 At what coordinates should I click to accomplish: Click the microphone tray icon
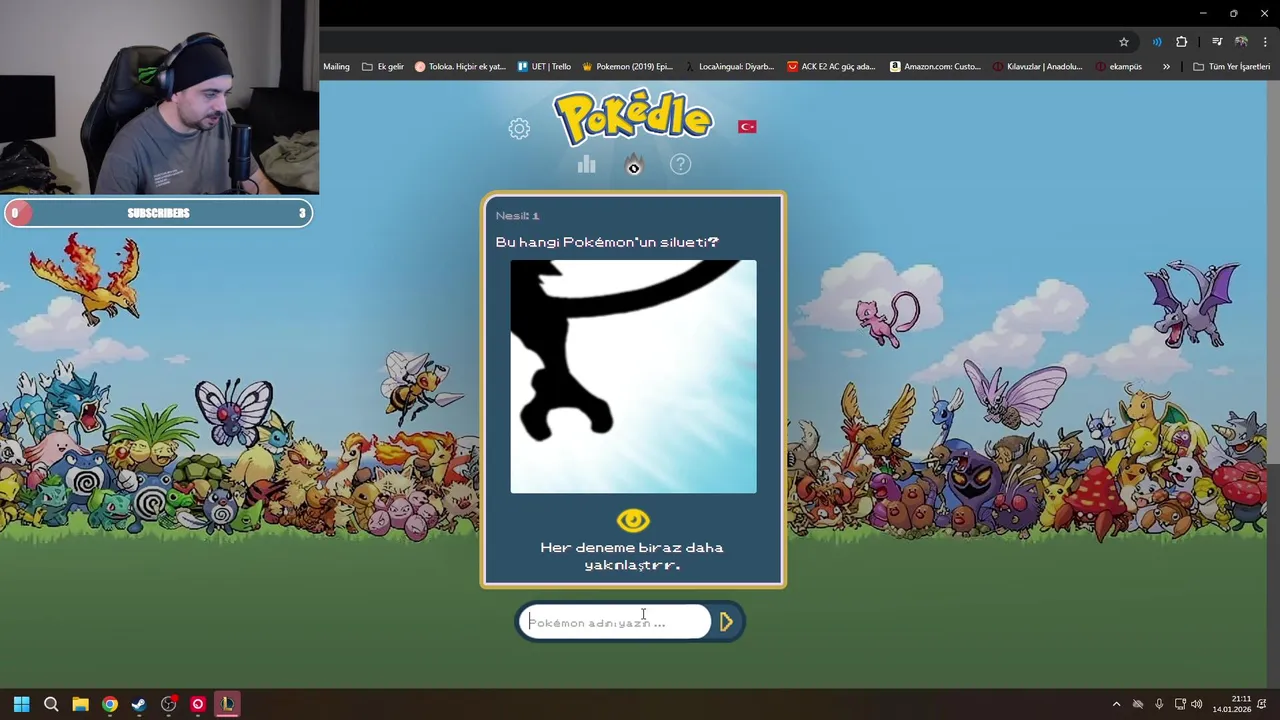pyautogui.click(x=1159, y=704)
